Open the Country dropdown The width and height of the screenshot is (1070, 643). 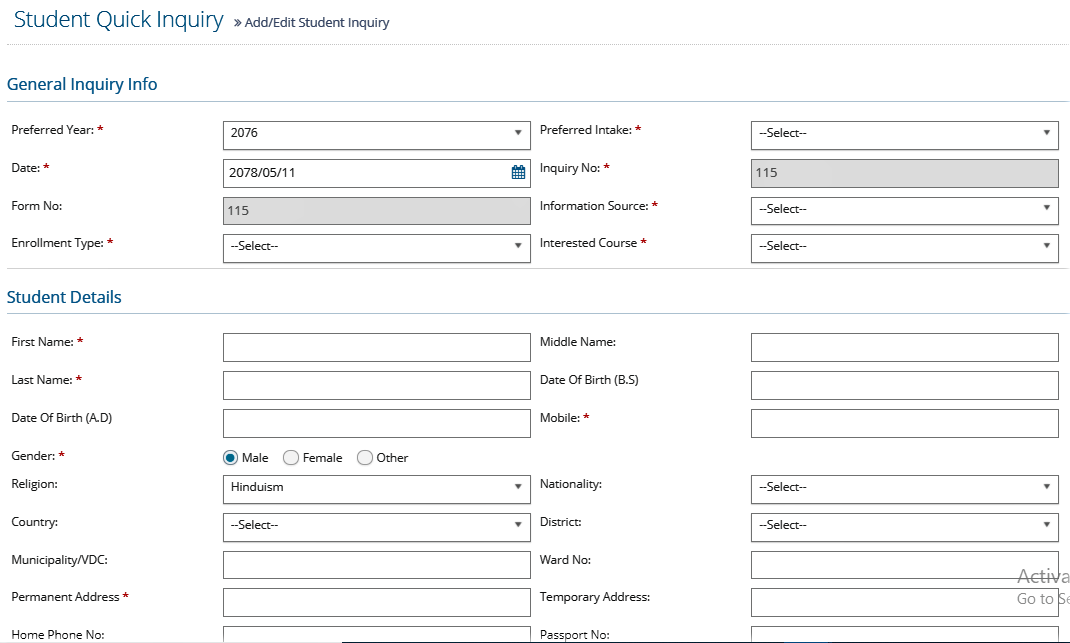(377, 527)
